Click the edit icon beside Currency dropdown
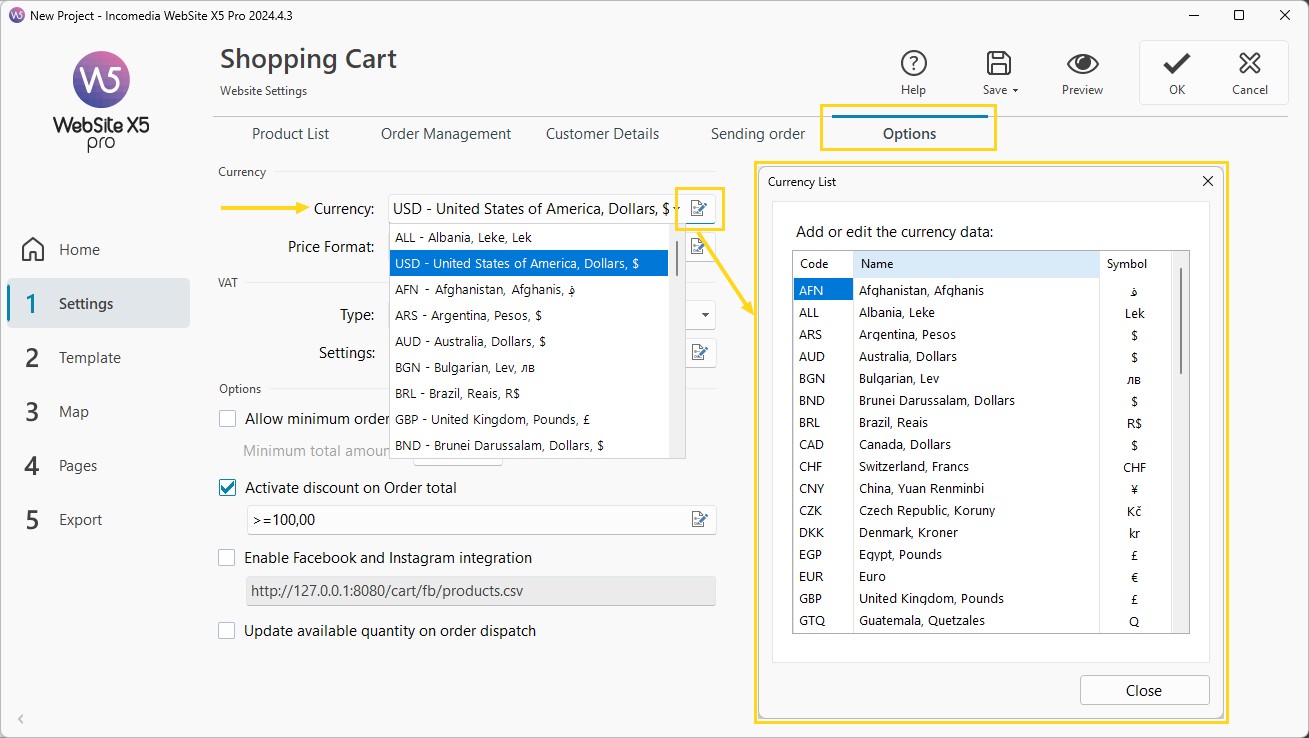This screenshot has width=1309, height=738. pos(699,209)
